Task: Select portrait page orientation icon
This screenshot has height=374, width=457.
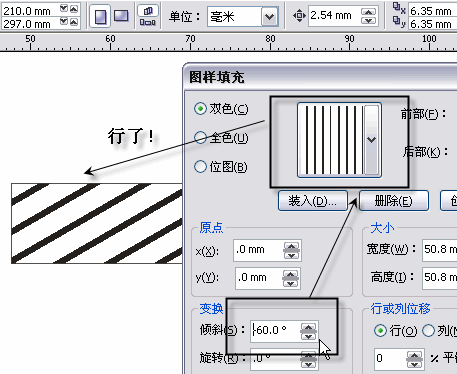Action: [x=100, y=16]
